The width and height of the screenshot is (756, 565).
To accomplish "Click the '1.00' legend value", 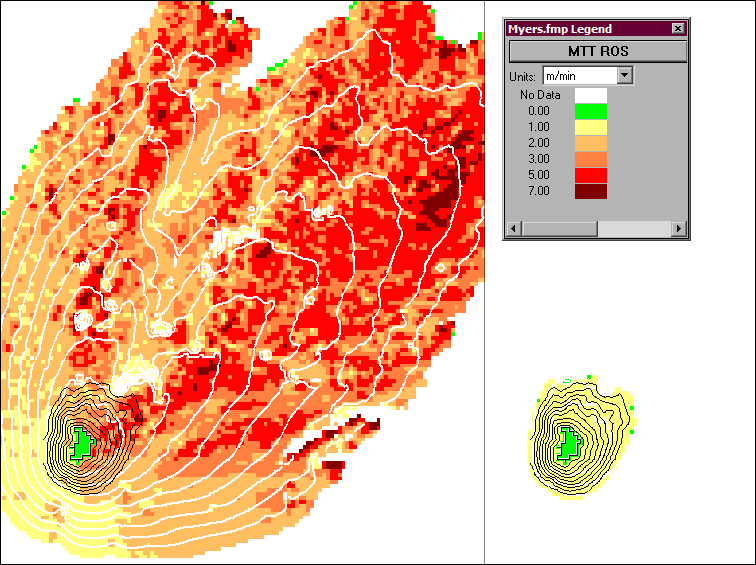I will (539, 127).
